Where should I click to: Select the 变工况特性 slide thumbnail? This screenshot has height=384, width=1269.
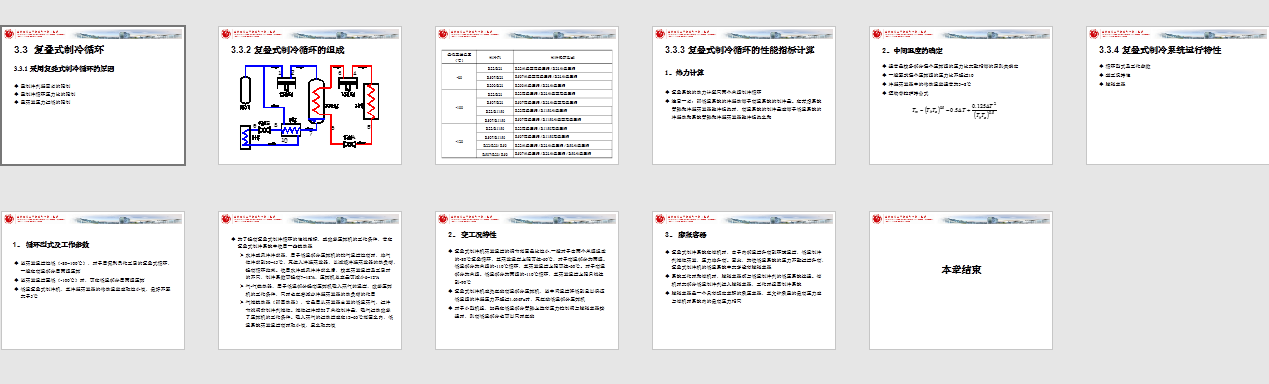coord(526,281)
